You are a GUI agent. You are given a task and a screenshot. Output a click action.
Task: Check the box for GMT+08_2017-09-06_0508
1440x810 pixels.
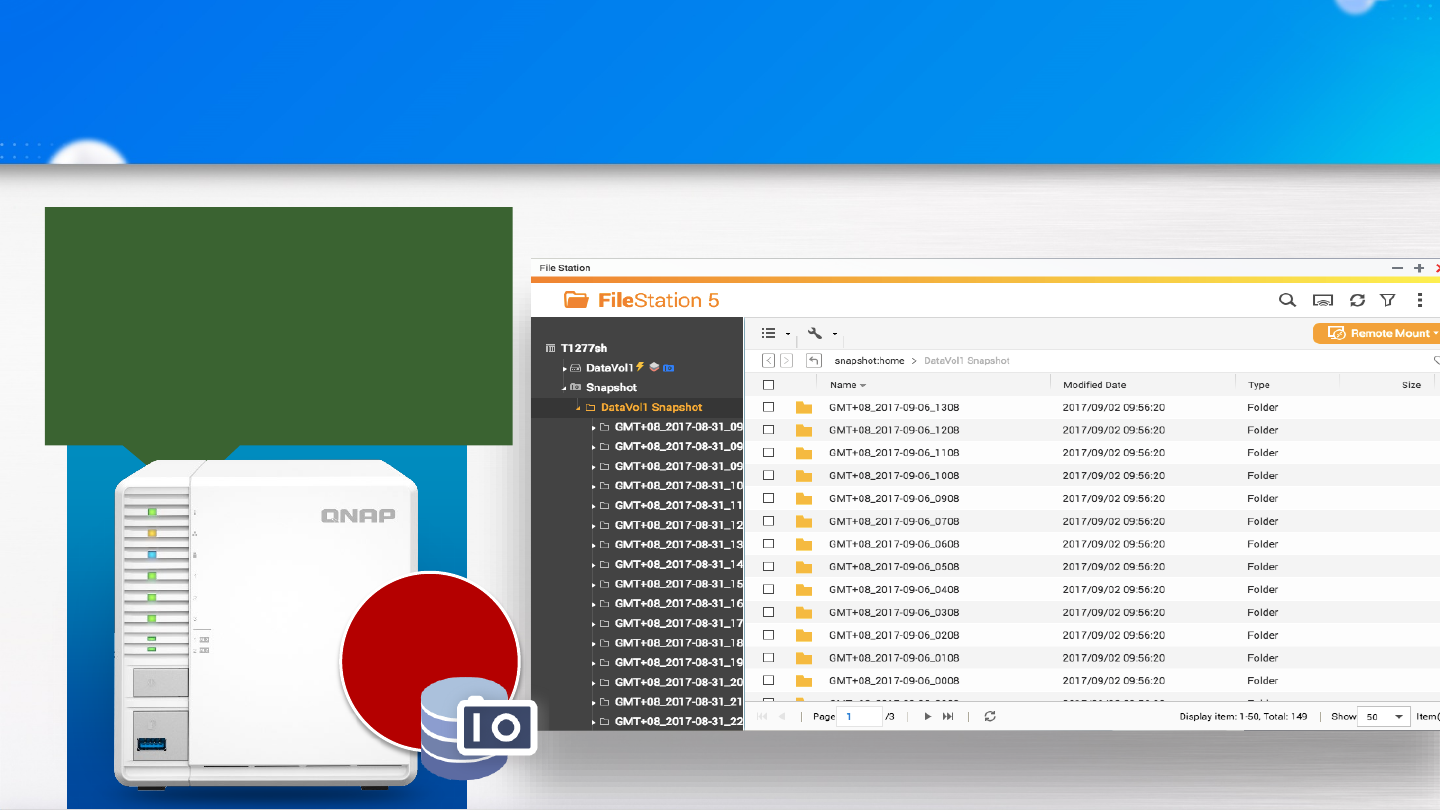(769, 567)
